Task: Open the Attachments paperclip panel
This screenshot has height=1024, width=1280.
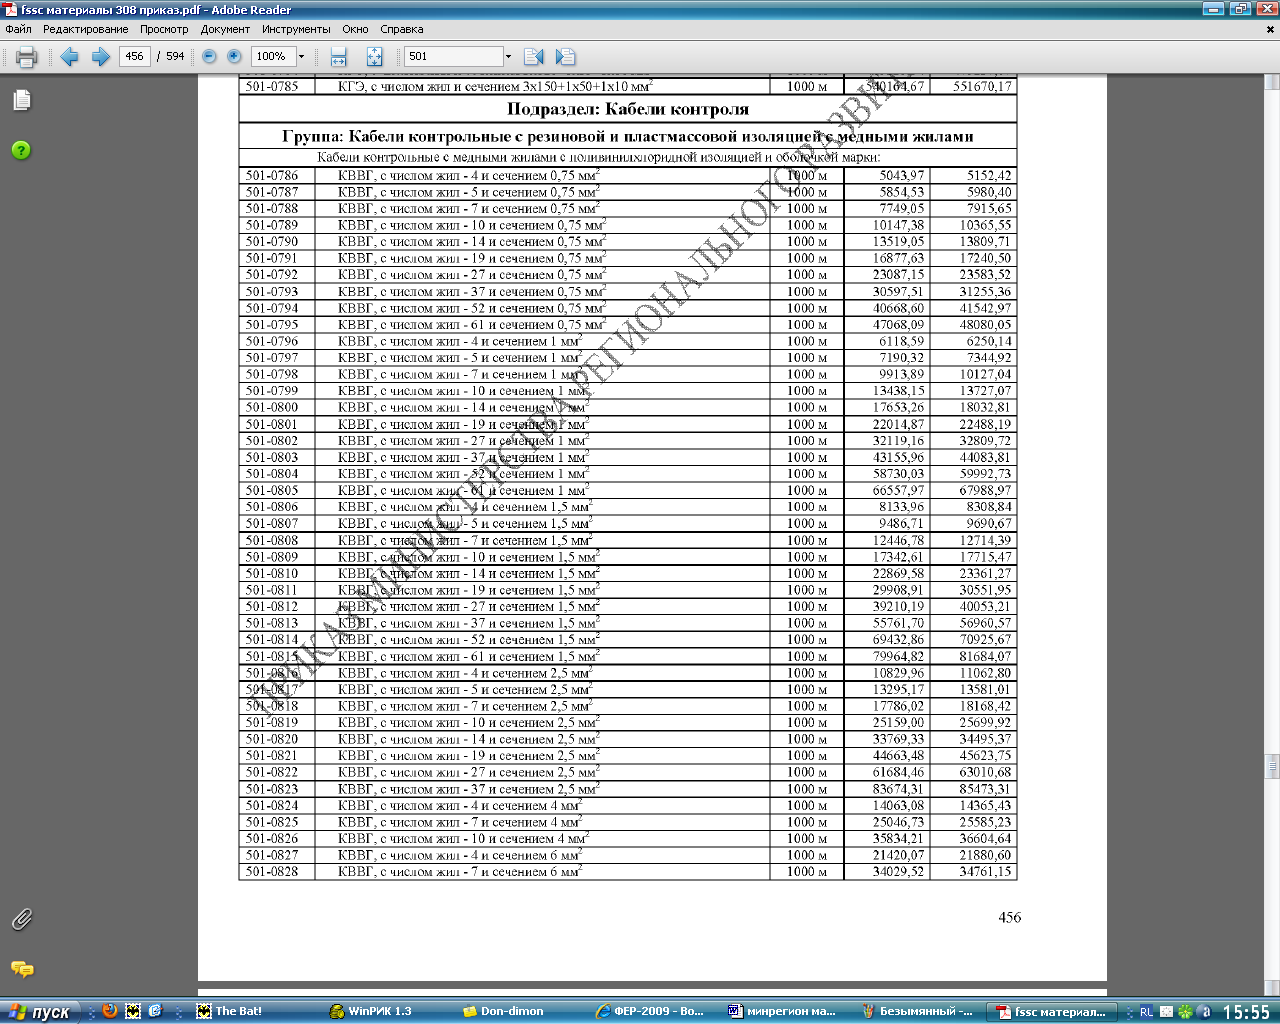Action: click(x=22, y=919)
